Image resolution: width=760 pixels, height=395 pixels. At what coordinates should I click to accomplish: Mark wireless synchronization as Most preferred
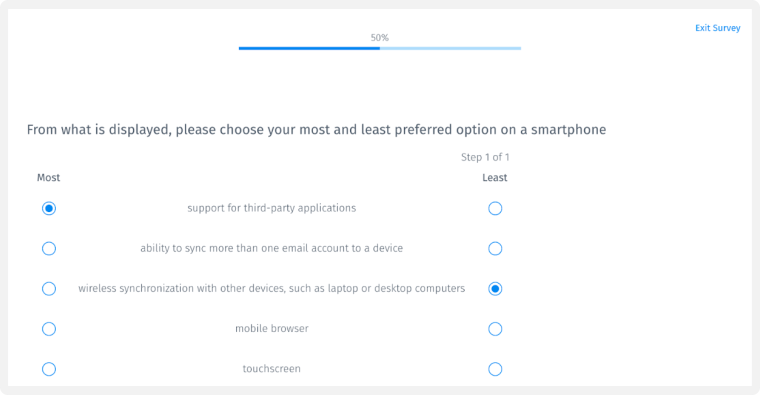tap(48, 289)
